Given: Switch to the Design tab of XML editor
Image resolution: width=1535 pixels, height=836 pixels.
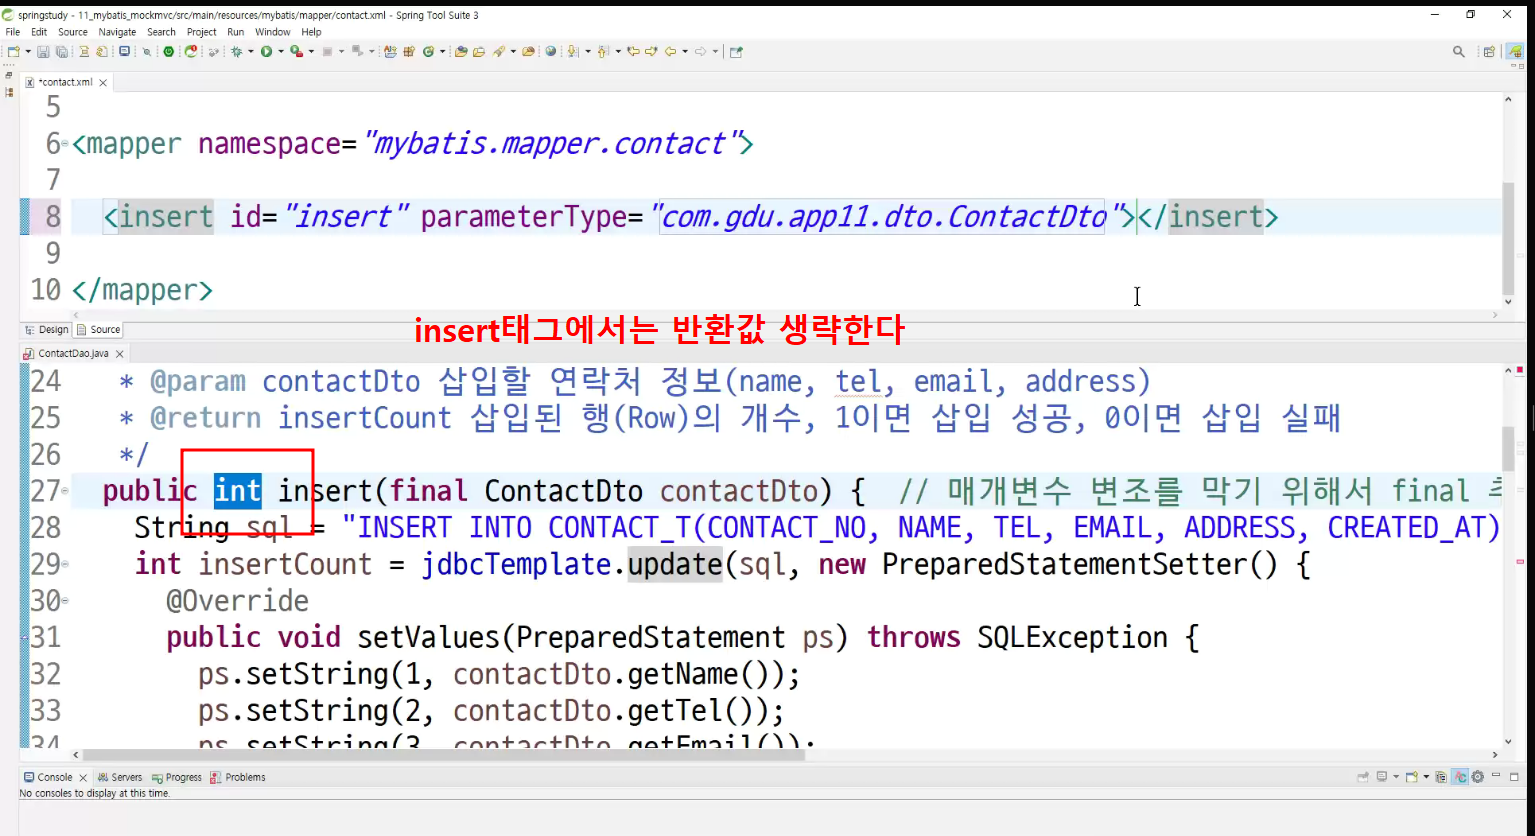Looking at the screenshot, I should point(47,330).
